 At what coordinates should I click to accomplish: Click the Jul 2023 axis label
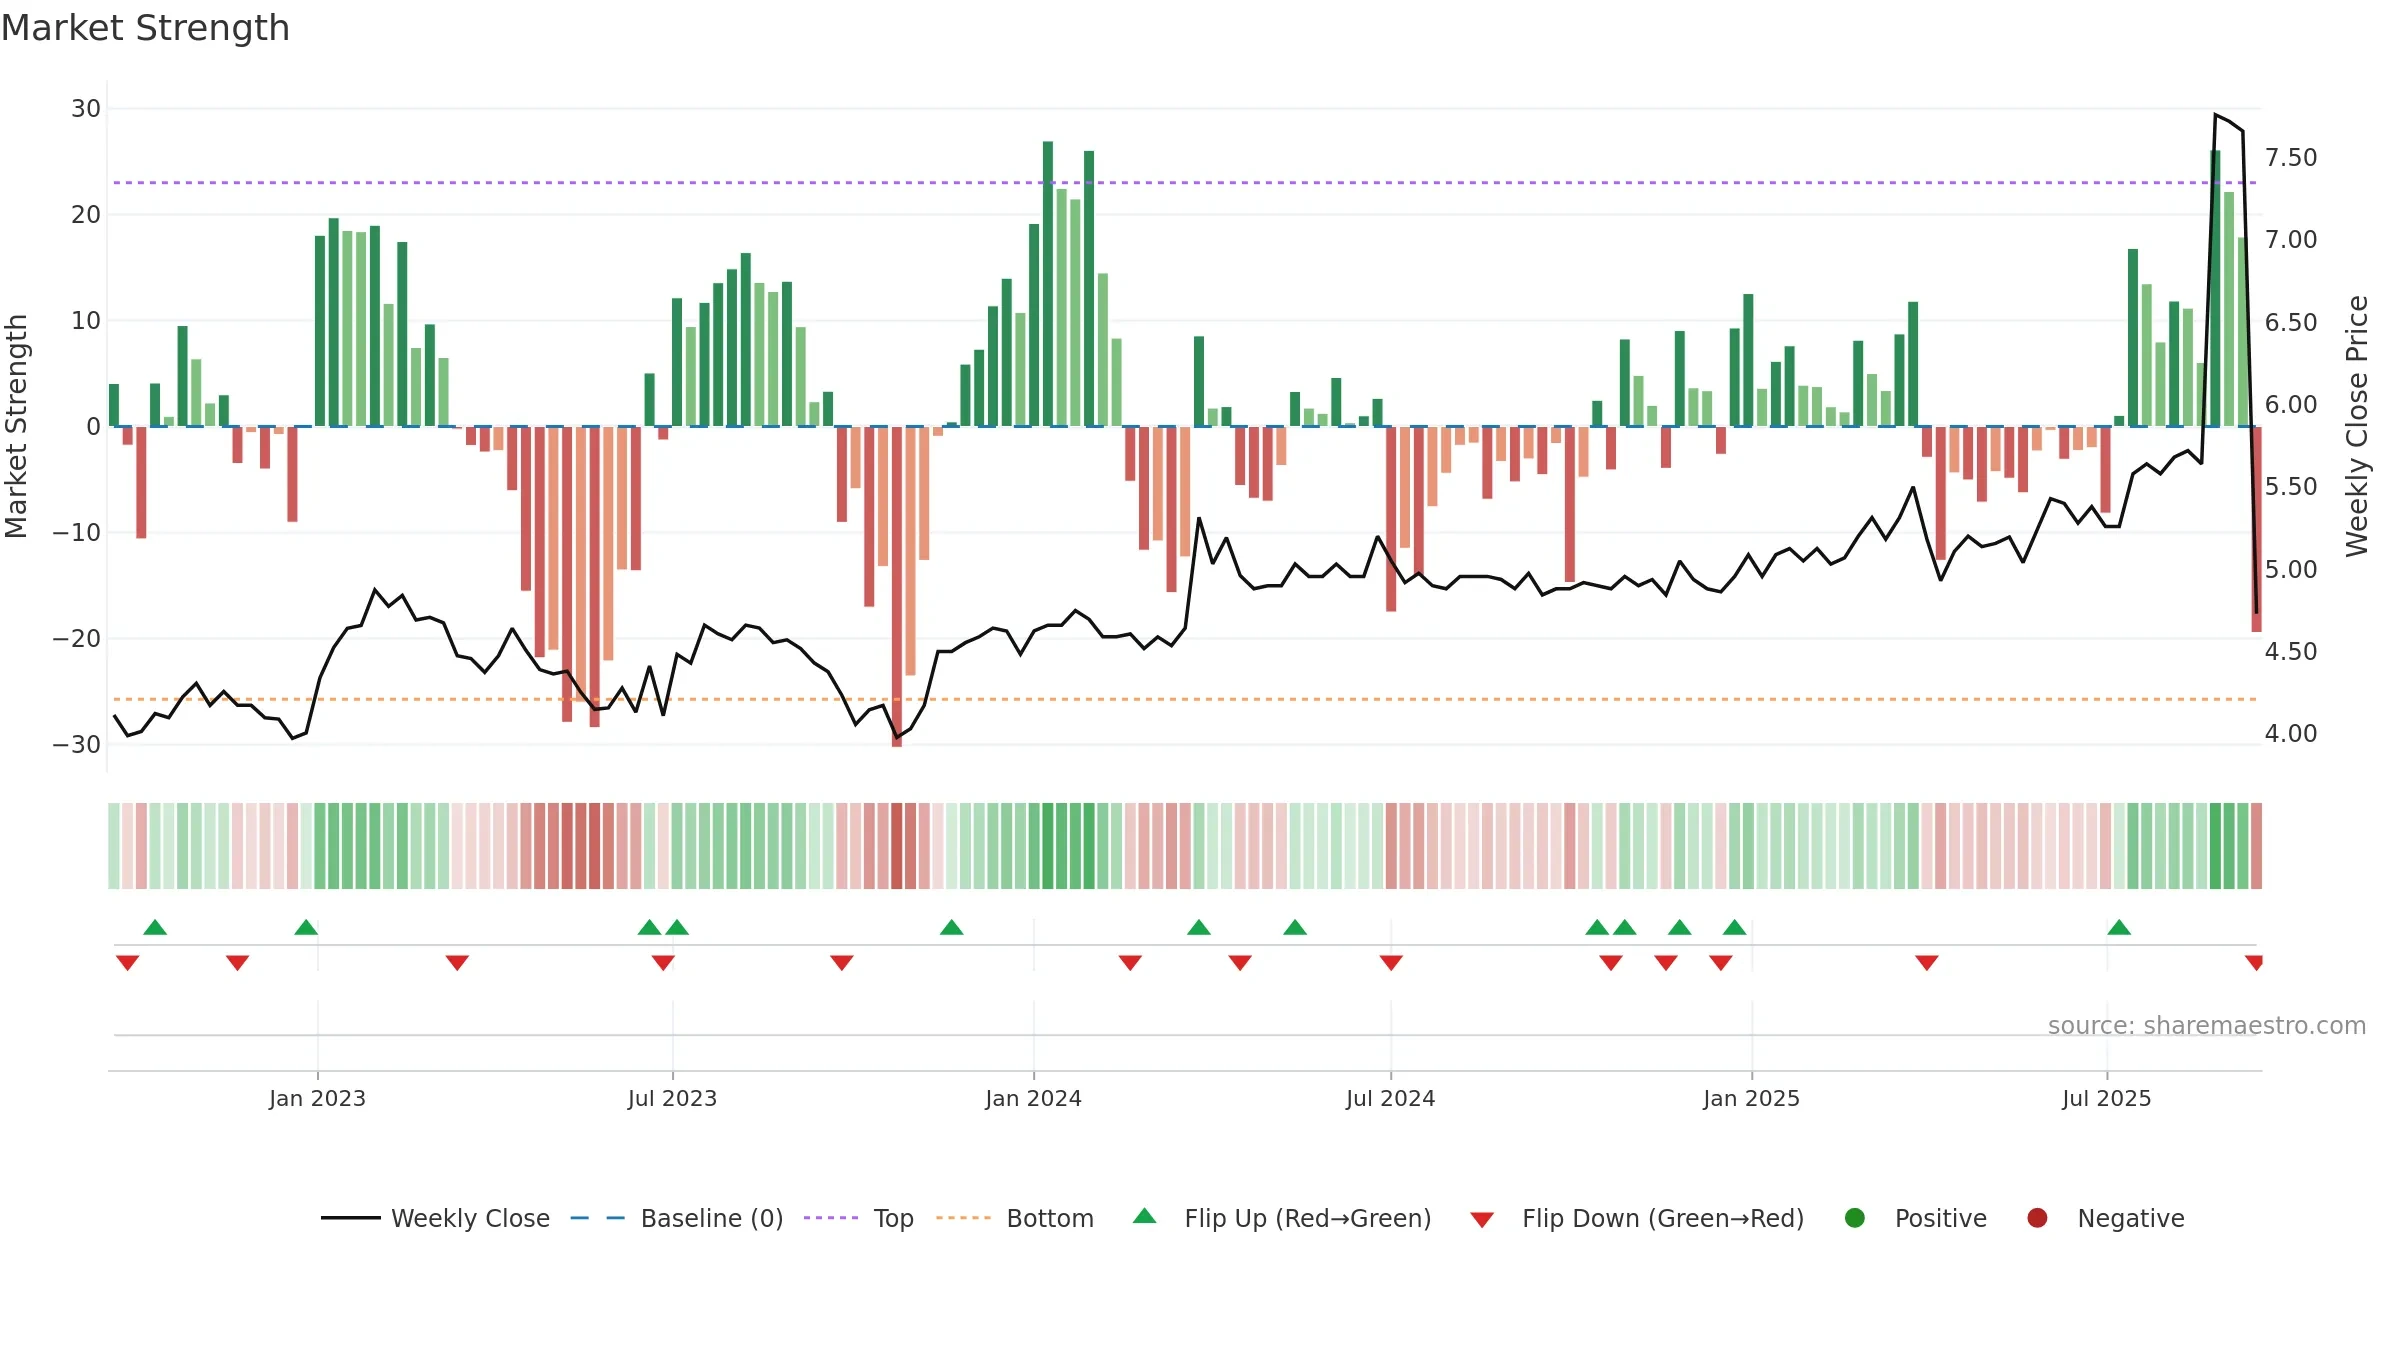pos(672,1098)
